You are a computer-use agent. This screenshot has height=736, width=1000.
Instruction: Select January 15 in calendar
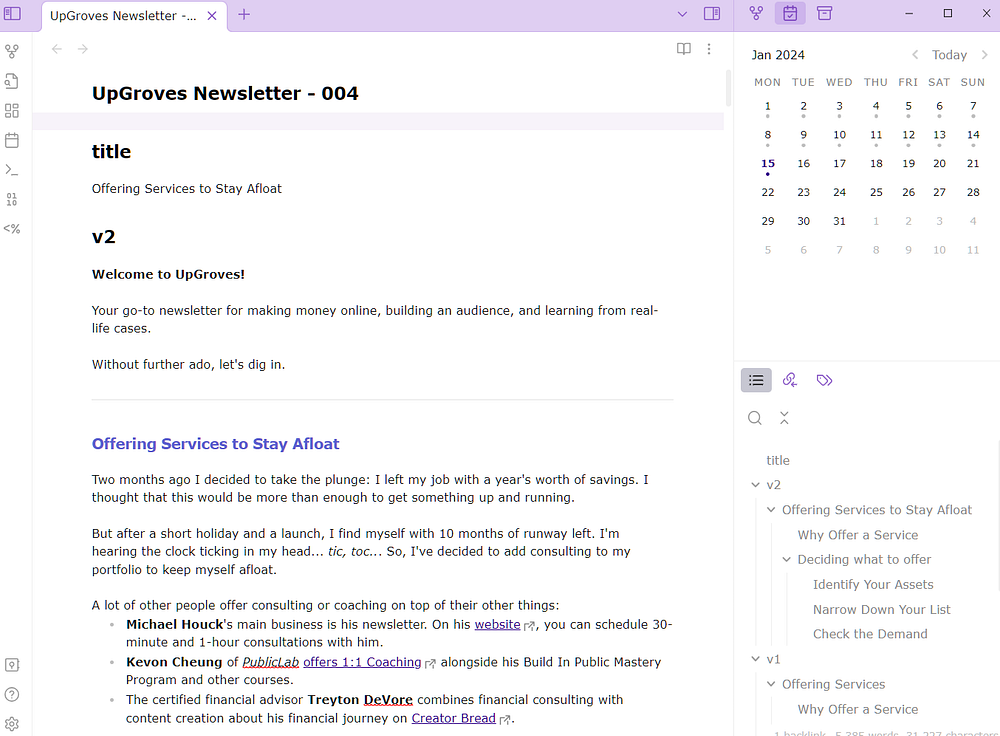(768, 164)
